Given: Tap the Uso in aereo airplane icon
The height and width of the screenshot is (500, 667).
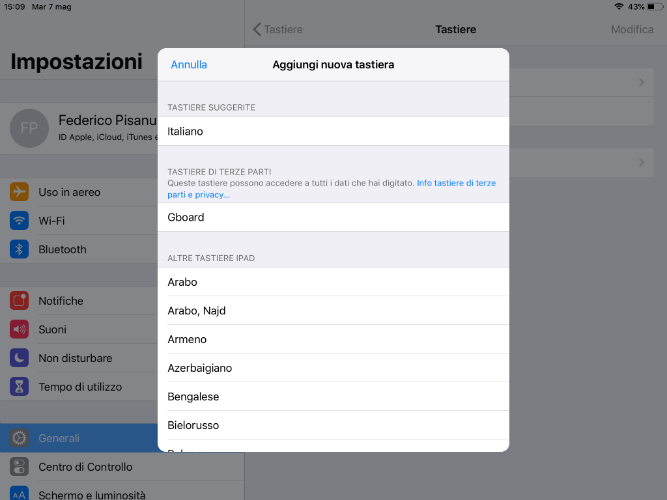Looking at the screenshot, I should [19, 192].
